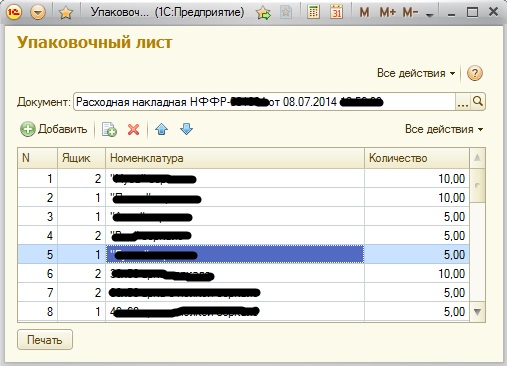507x366 pixels.
Task: Open the Favorites star icon in title bar
Action: tap(66, 13)
